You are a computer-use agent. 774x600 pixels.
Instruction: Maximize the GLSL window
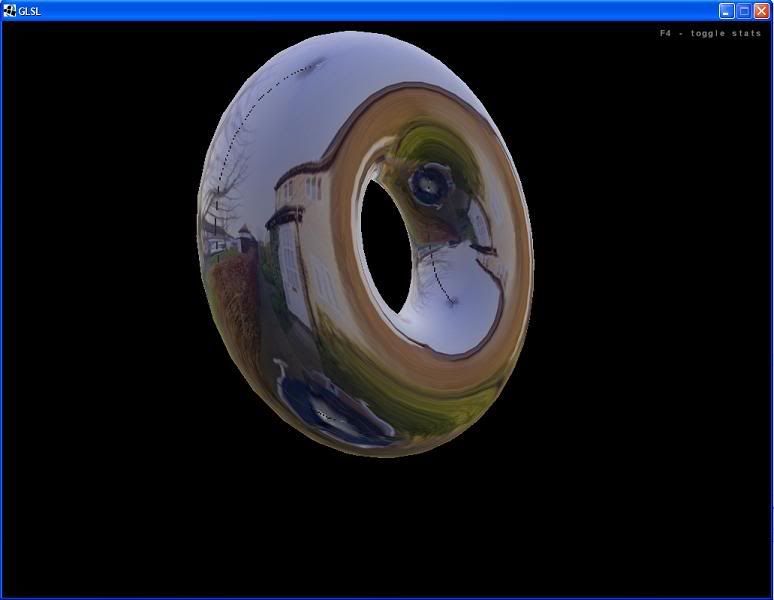[x=744, y=11]
